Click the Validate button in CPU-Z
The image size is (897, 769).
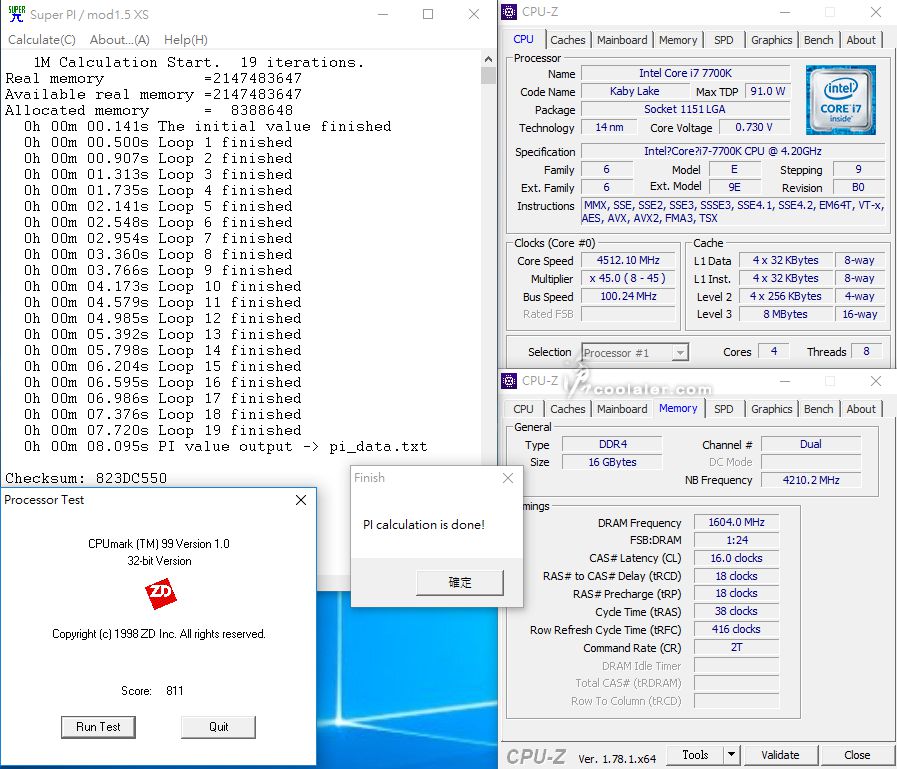[780, 755]
